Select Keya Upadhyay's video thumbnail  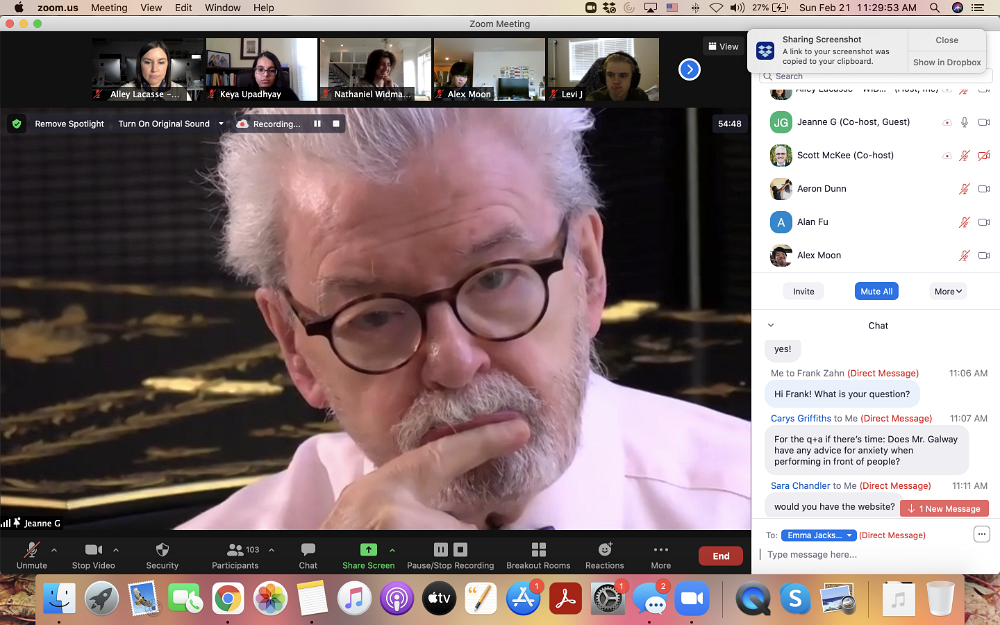[x=261, y=69]
